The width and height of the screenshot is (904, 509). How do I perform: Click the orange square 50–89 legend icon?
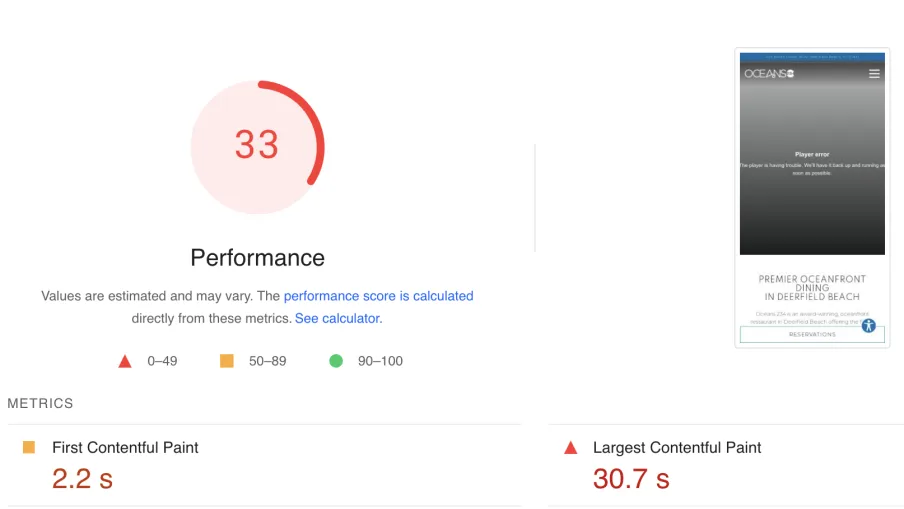tap(227, 361)
